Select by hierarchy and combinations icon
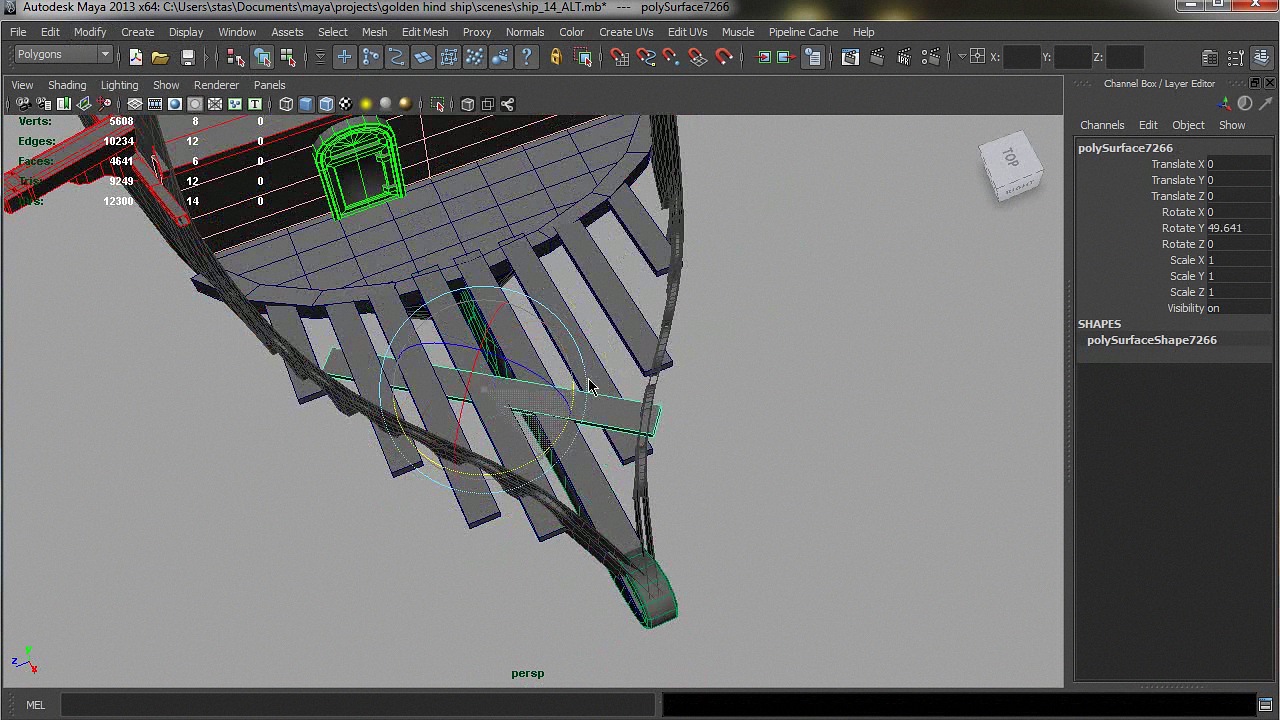Screen dimensions: 1280x720 [236, 57]
